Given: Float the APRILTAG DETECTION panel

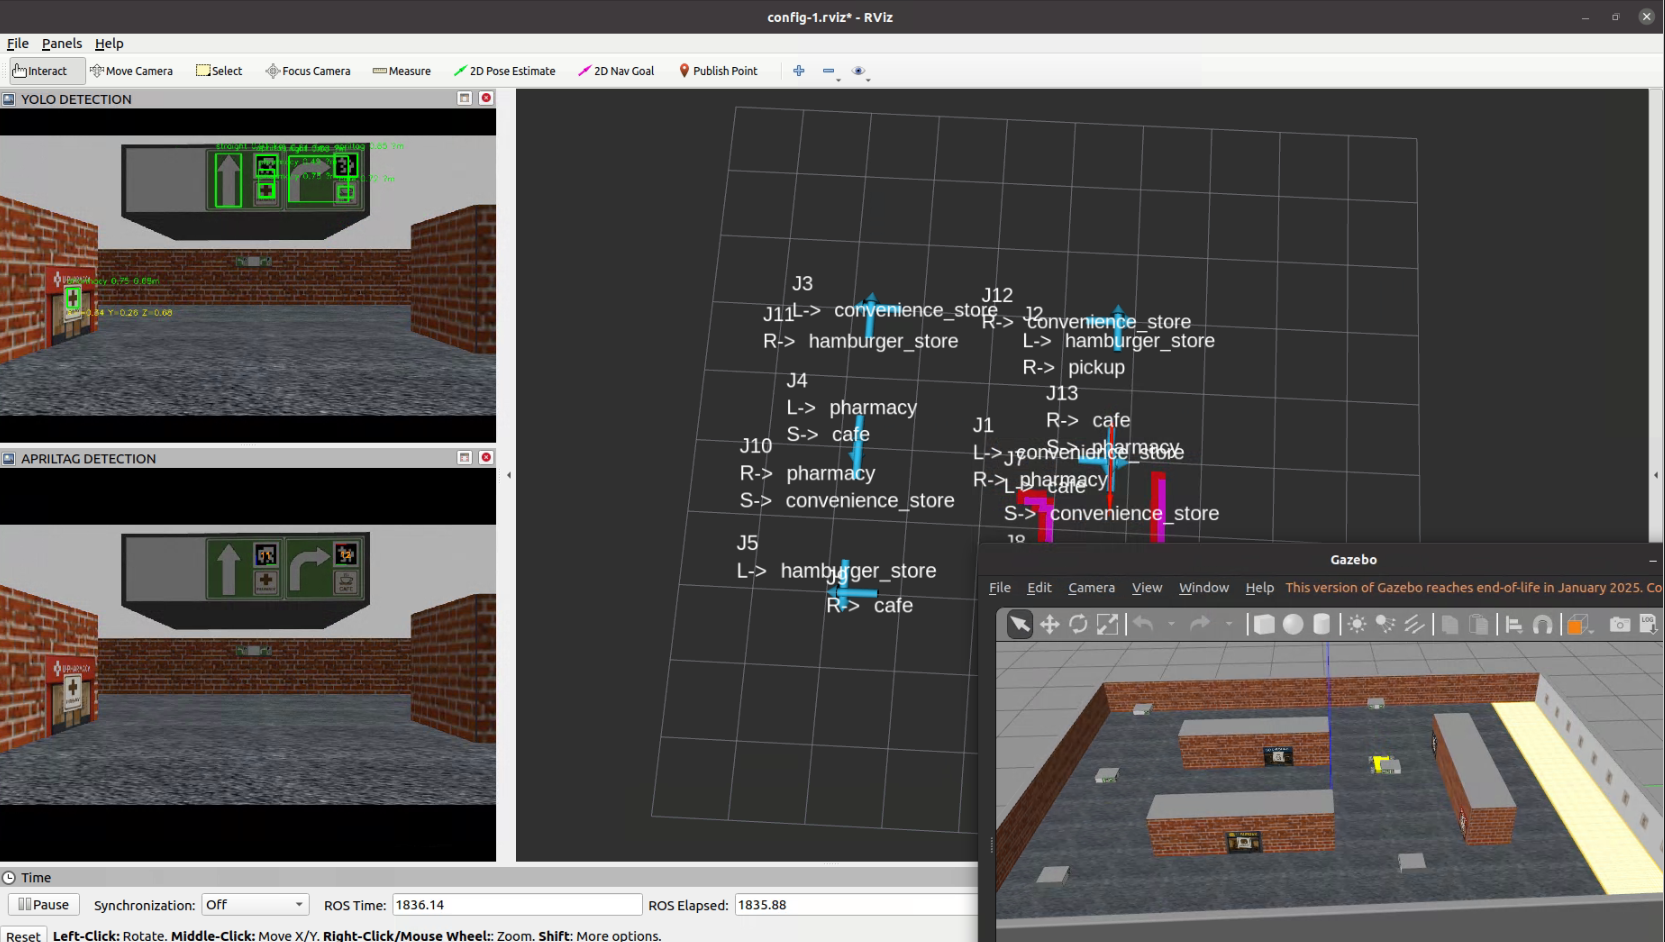Looking at the screenshot, I should point(464,458).
